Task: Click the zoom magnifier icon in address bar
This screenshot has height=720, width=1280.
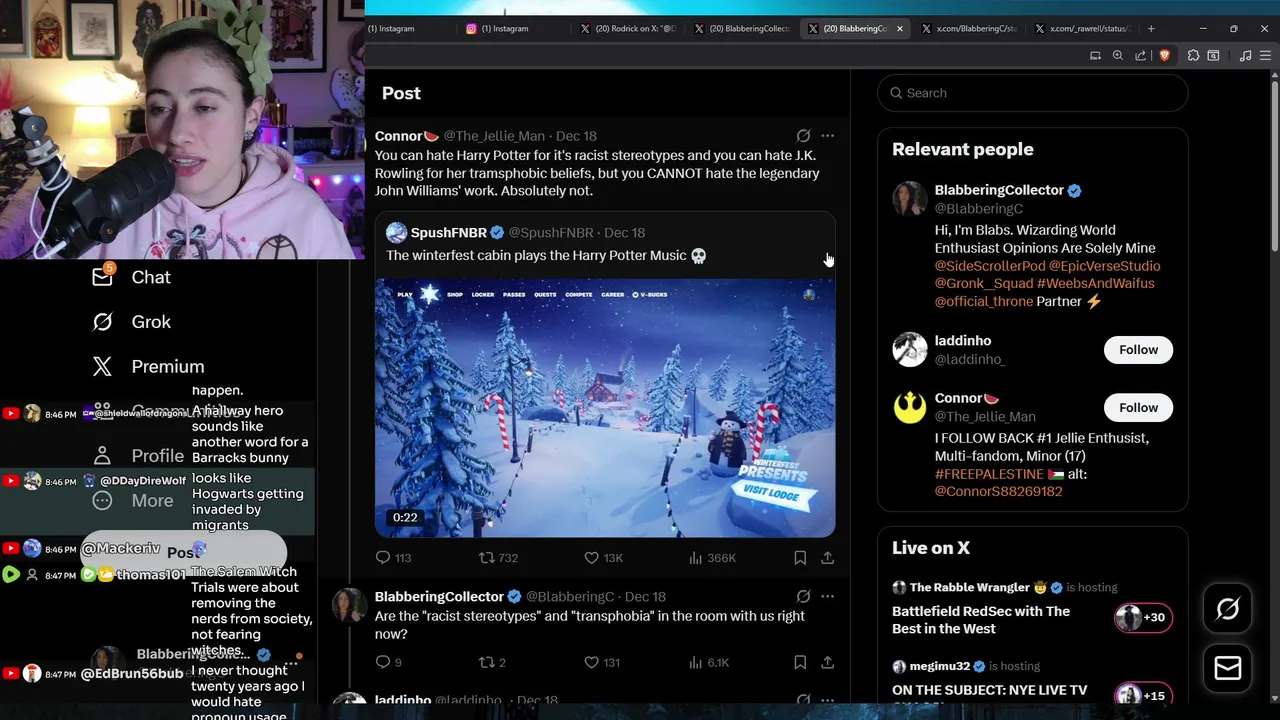Action: [1118, 56]
